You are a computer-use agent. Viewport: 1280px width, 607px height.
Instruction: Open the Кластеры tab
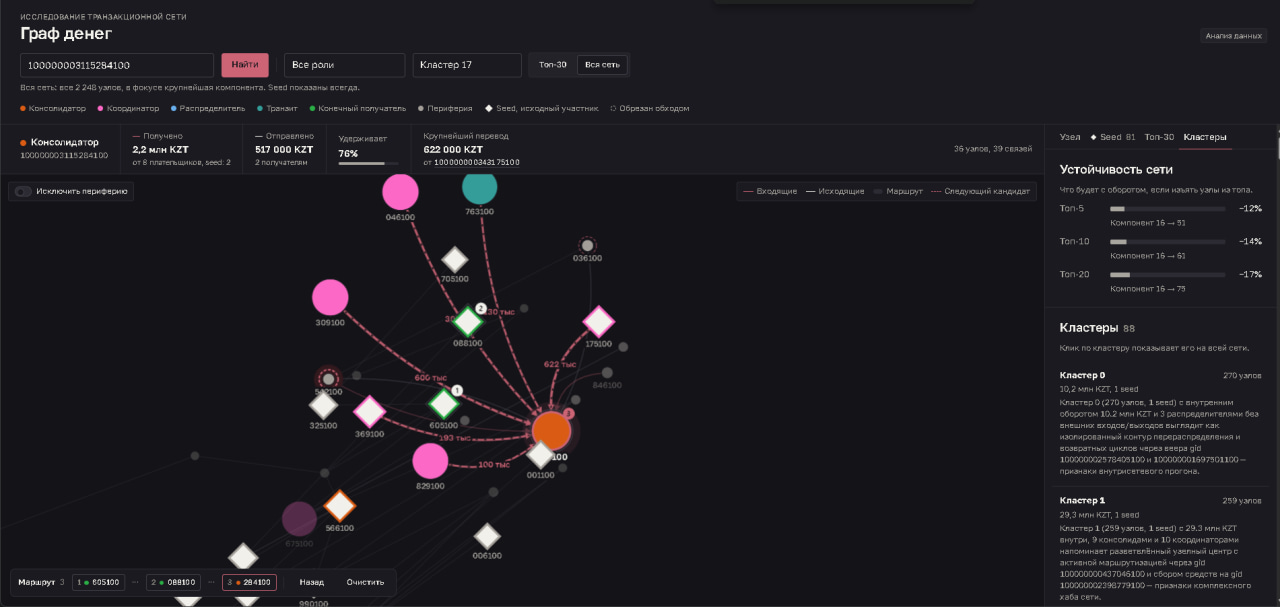[1205, 137]
